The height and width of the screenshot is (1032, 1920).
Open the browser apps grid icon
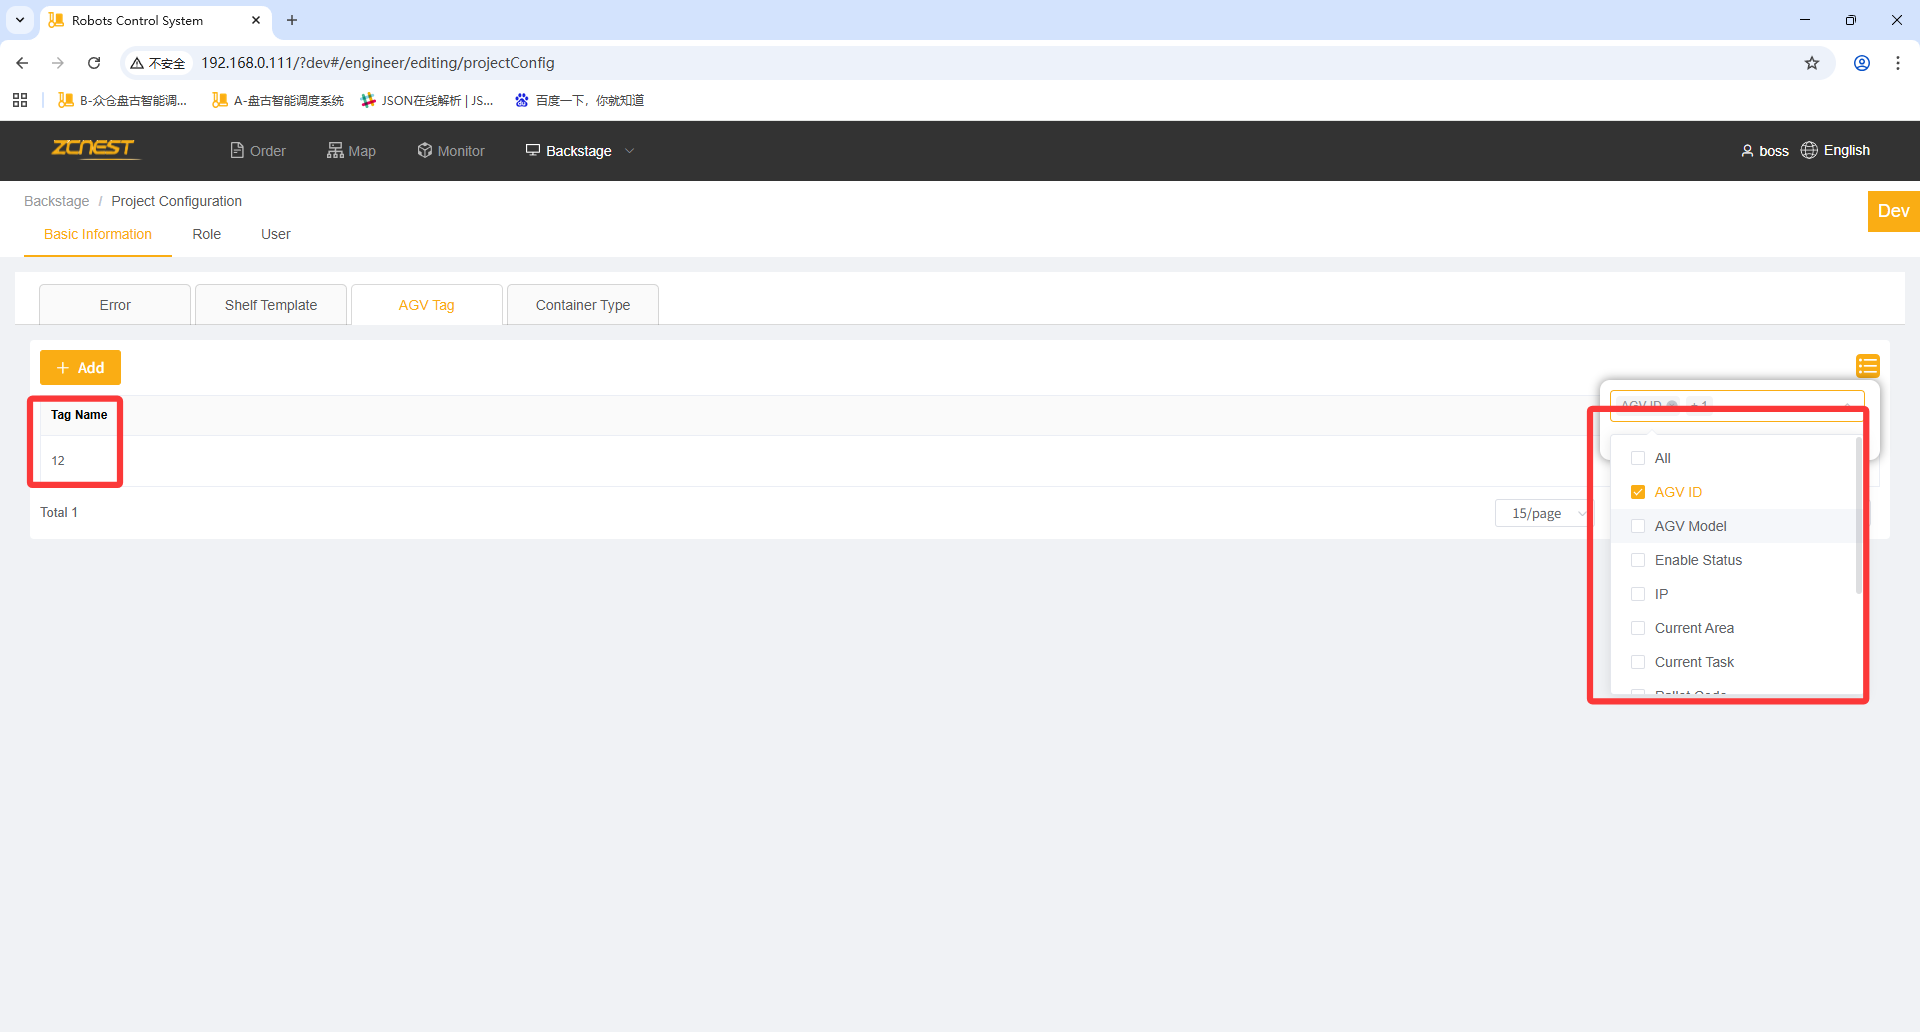(x=20, y=100)
